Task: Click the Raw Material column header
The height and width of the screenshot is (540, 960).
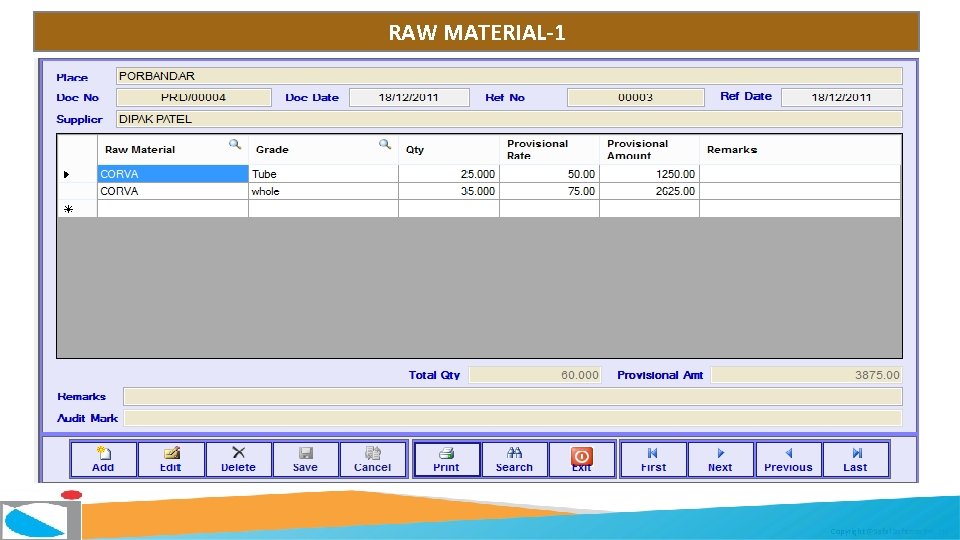Action: point(173,149)
